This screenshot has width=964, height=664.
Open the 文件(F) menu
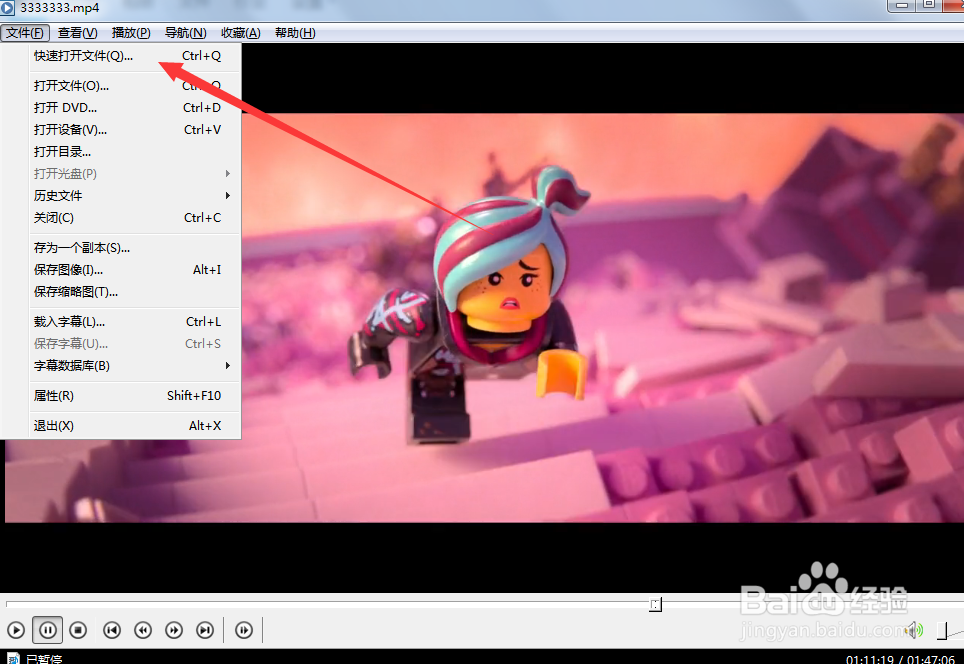25,33
